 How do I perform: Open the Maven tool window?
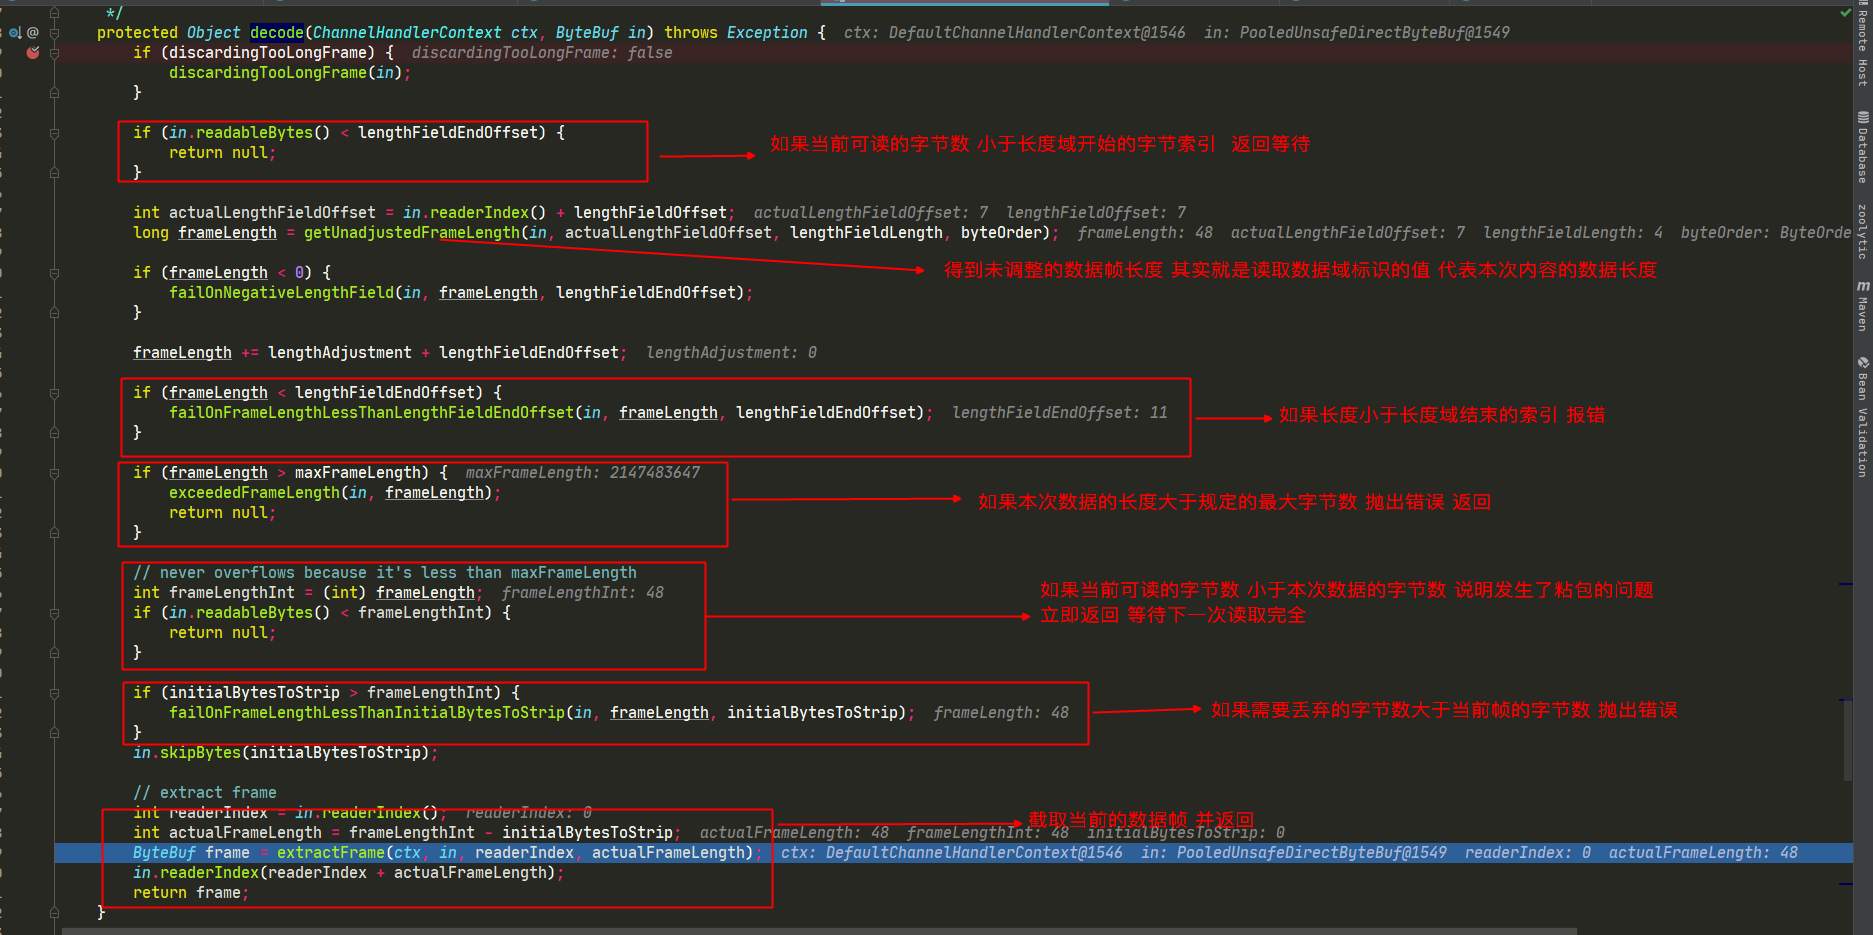point(1862,306)
